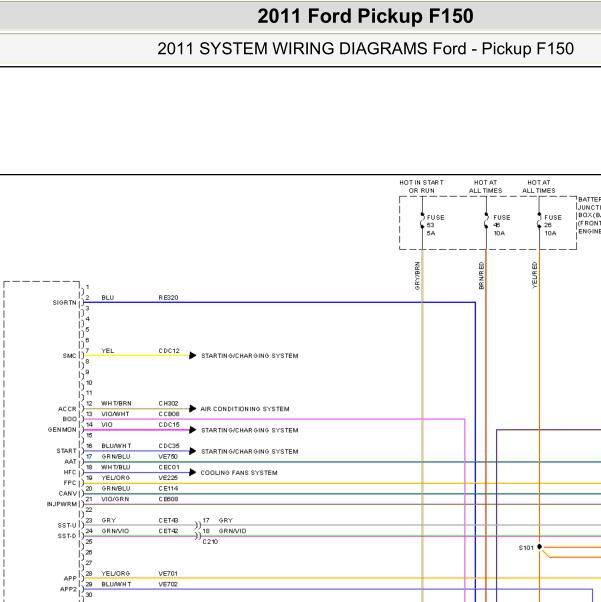Viewport: 601px width, 602px height.
Task: Select the 'START' pin label
Action: click(66, 451)
